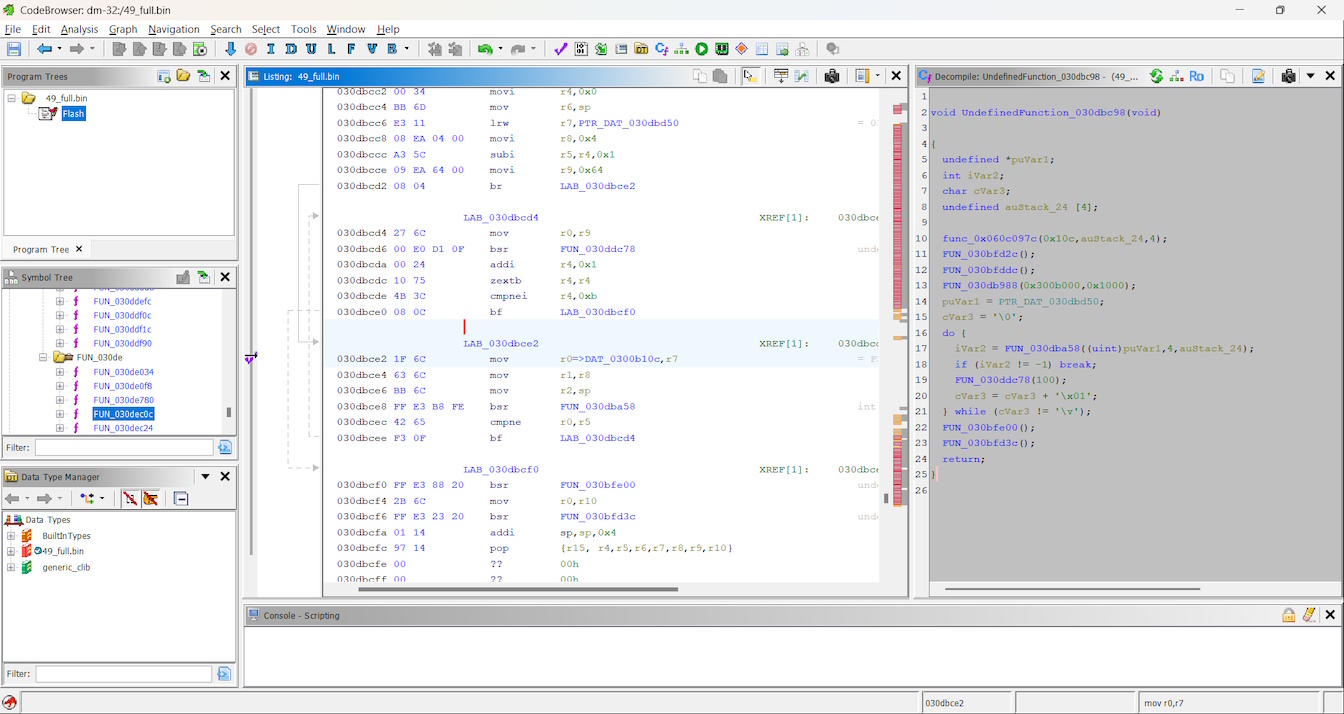Click the Save program icon in toolbar

(14, 49)
